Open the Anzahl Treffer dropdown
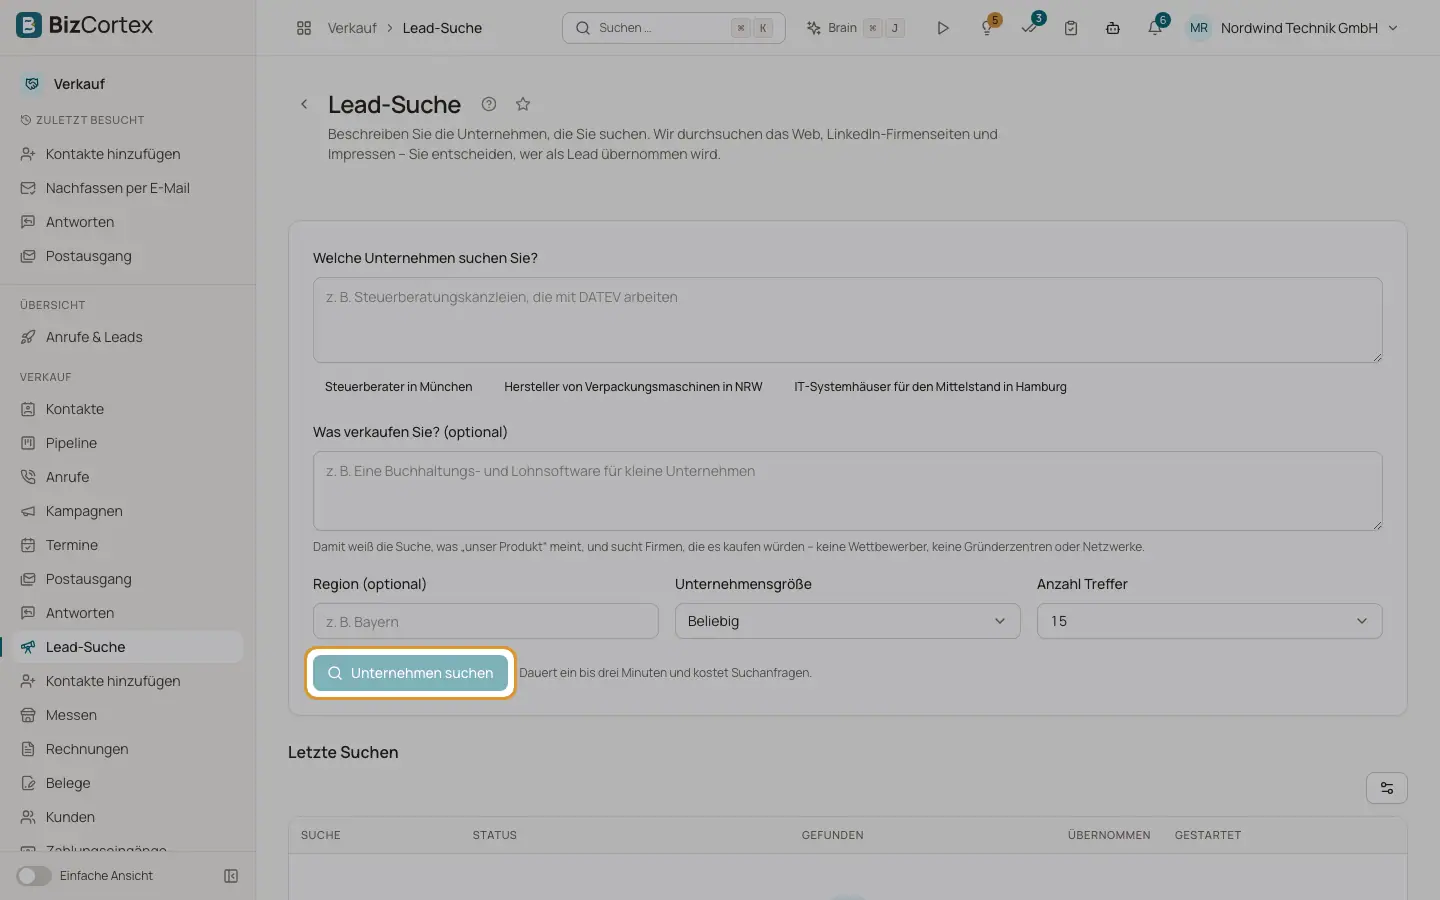This screenshot has height=900, width=1440. click(1210, 621)
